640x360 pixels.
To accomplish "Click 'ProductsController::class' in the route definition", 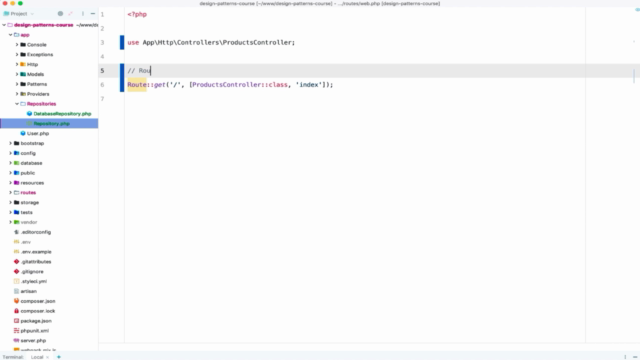I will [240, 84].
